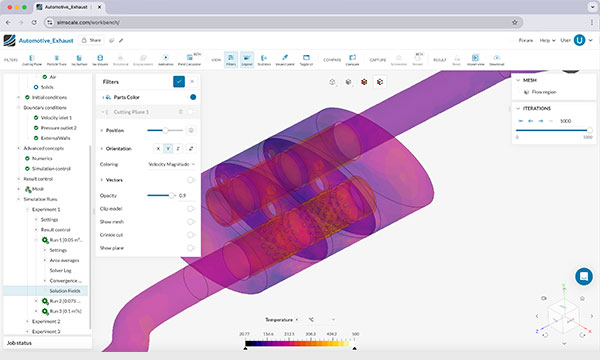The image size is (600, 360).
Task: Click the home view icon near orientation cube
Action: (x=582, y=298)
